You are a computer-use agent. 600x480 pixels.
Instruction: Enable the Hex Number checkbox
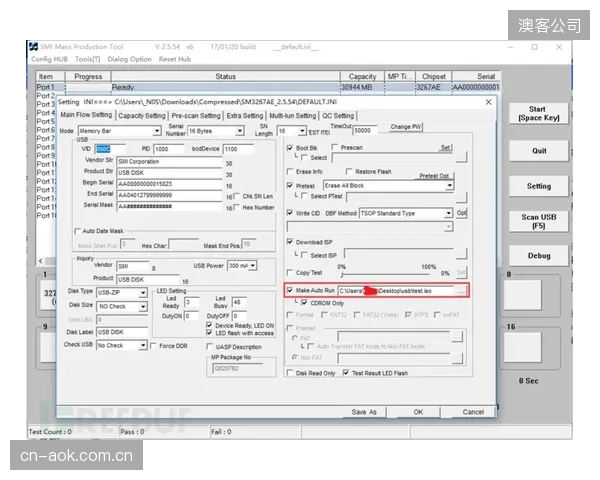point(236,207)
